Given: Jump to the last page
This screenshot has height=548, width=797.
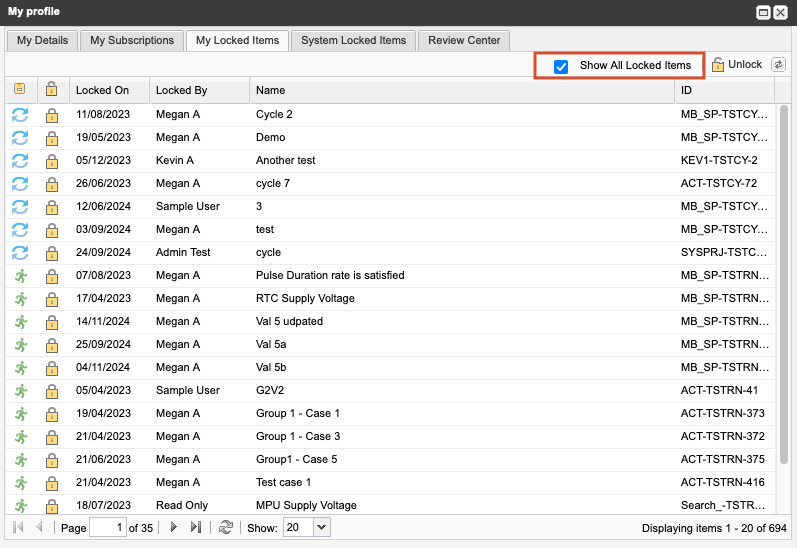Looking at the screenshot, I should (196, 527).
